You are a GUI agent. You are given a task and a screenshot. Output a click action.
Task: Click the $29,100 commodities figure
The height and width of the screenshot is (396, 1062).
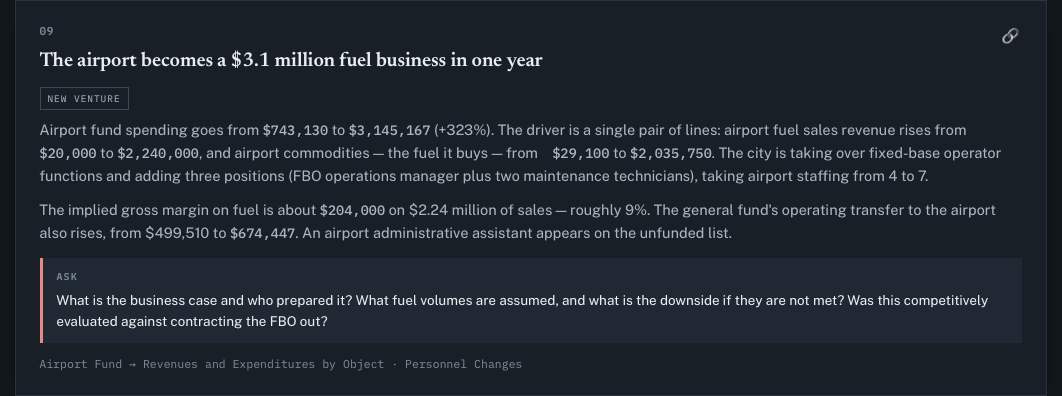click(x=581, y=153)
